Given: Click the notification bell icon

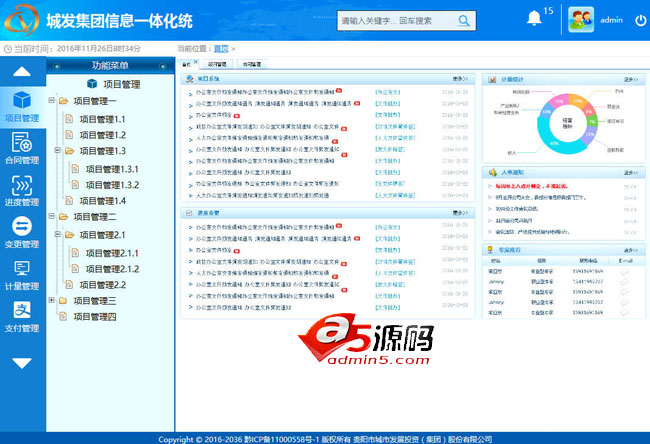Looking at the screenshot, I should 534,19.
